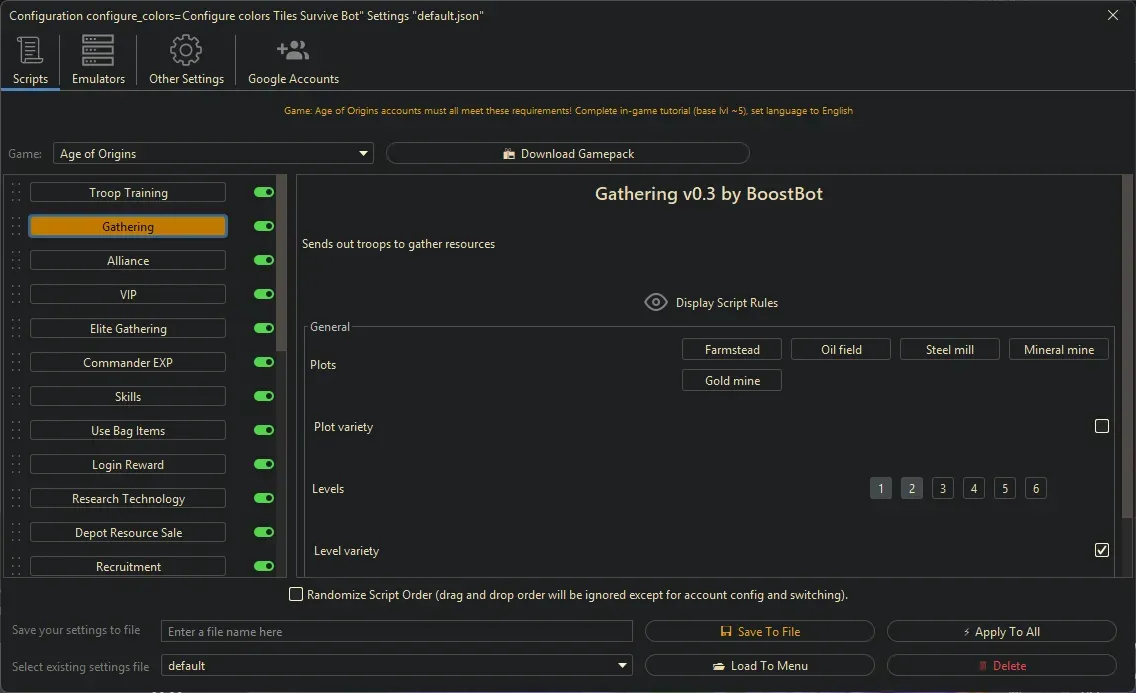Expand the Game selection dropdown

pyautogui.click(x=363, y=154)
